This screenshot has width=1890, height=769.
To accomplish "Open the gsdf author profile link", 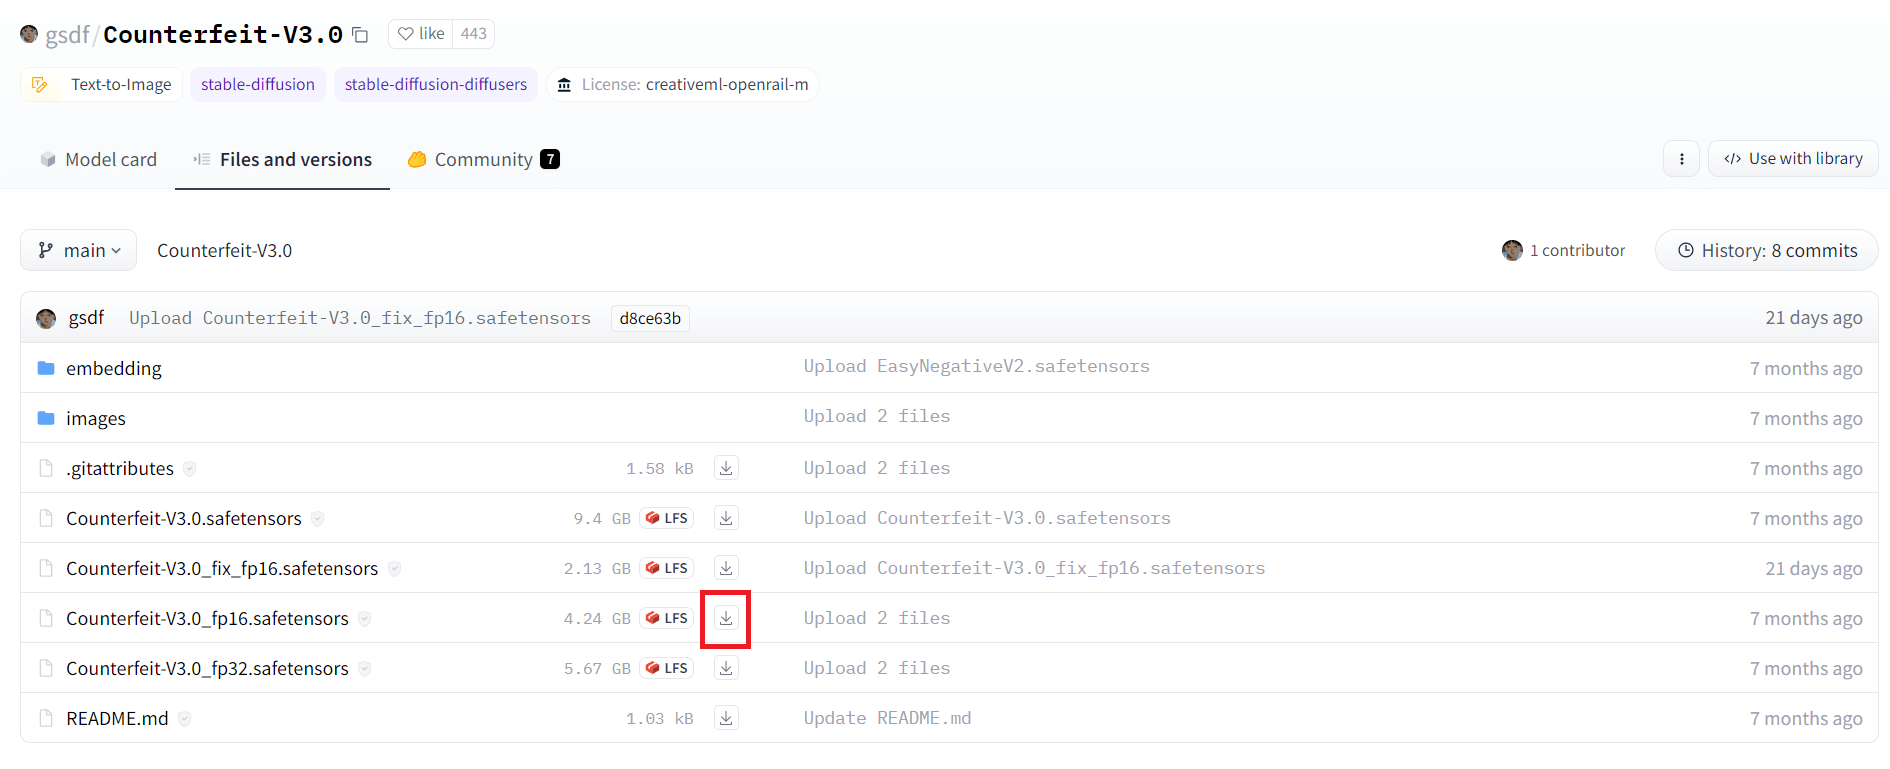I will coord(67,35).
